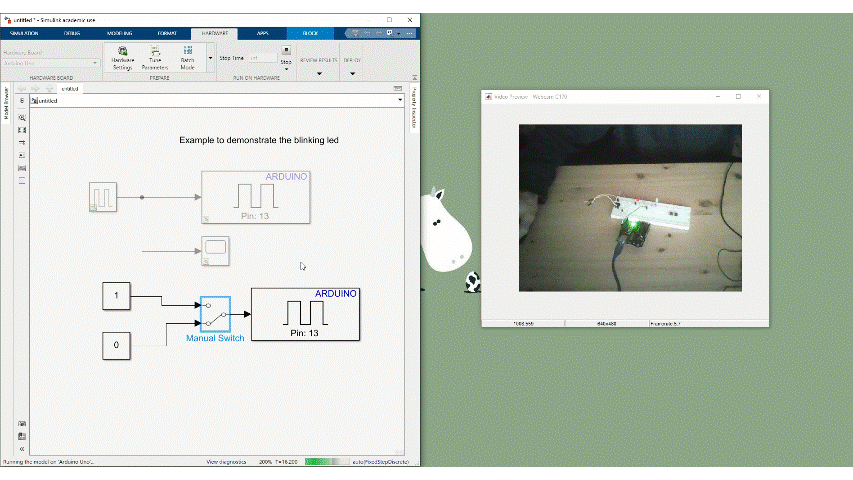Maximize the Video Preview window

738,96
